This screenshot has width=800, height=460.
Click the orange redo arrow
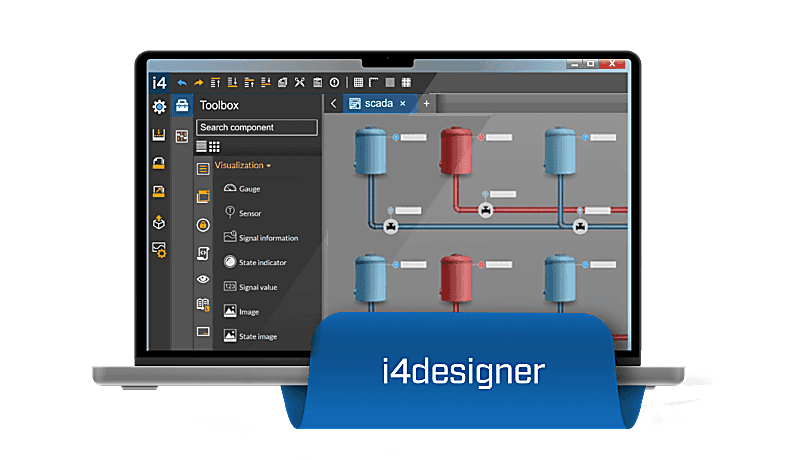pos(198,82)
